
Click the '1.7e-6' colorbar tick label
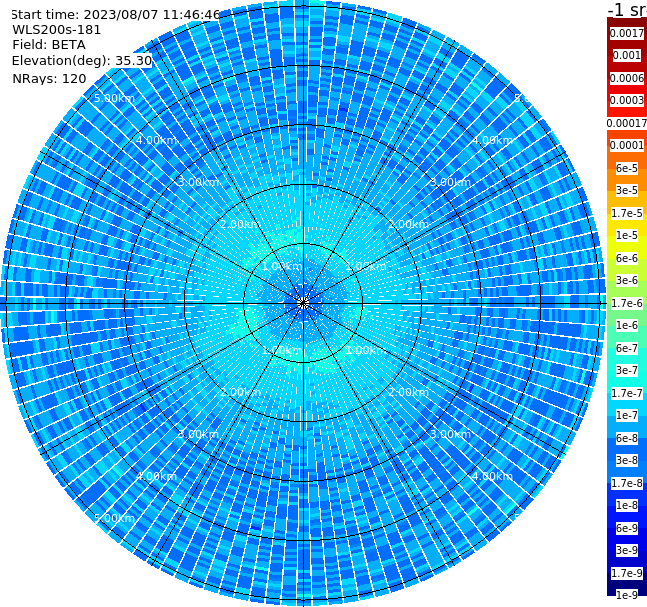[627, 303]
